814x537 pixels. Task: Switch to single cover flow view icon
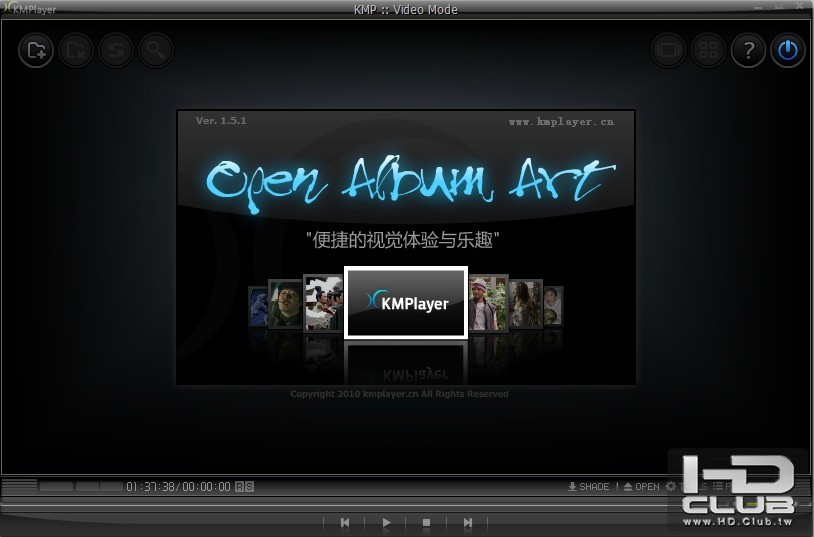point(668,50)
